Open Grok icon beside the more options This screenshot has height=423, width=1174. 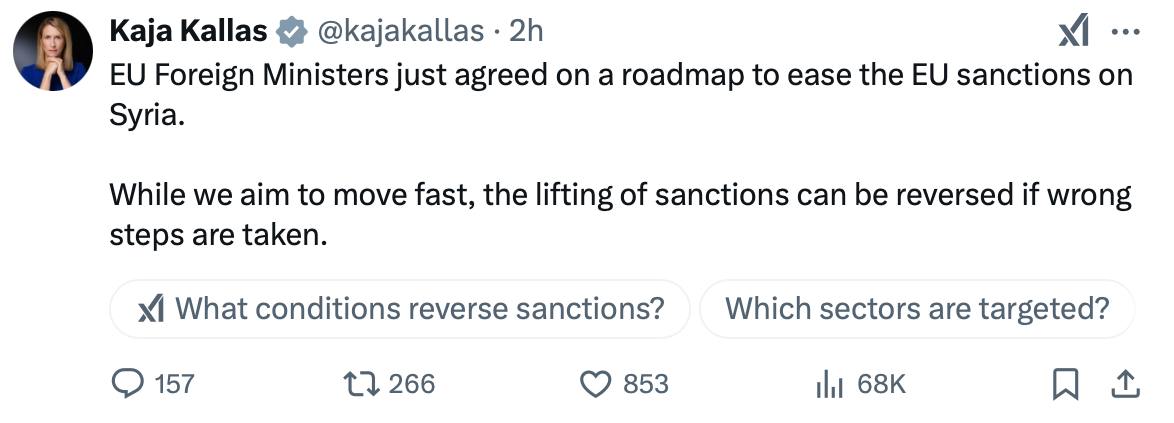pyautogui.click(x=1073, y=32)
